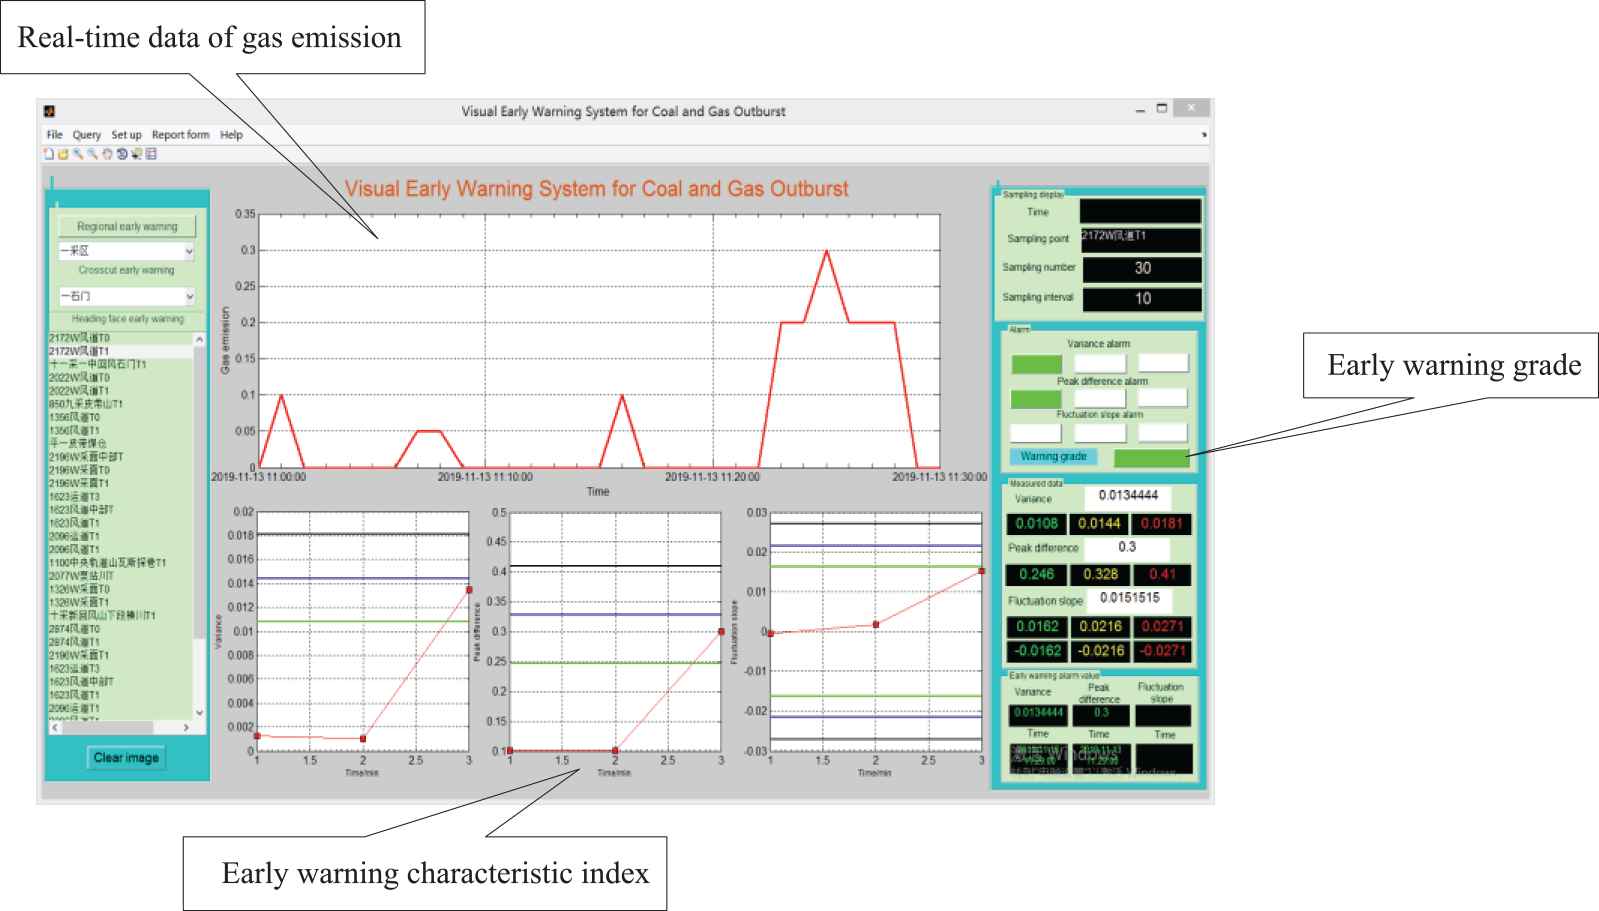Select the Zoom in magnifier tool
The height and width of the screenshot is (911, 1599).
point(77,154)
